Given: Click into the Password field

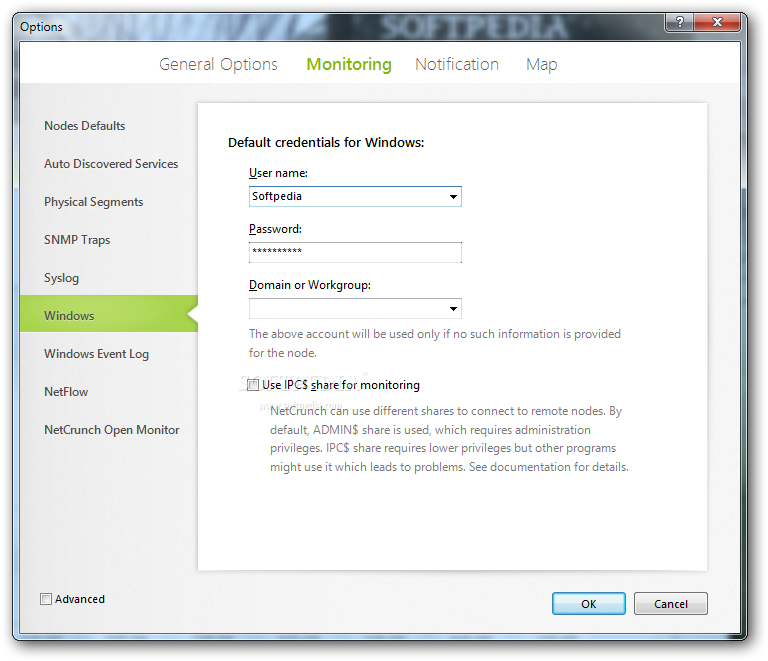Looking at the screenshot, I should tap(355, 253).
